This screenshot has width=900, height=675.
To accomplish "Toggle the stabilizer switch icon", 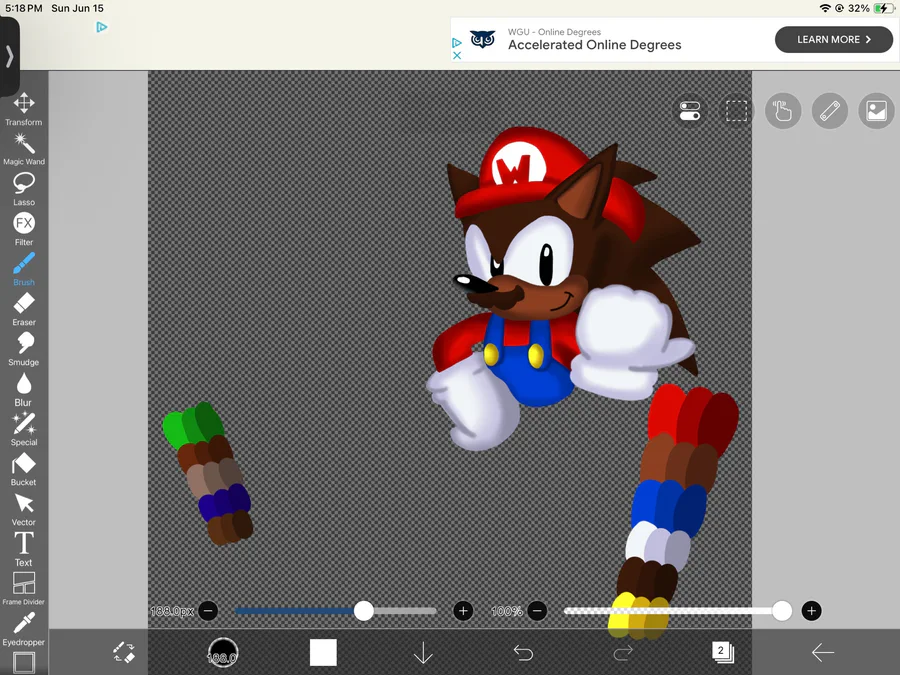I will (x=689, y=111).
